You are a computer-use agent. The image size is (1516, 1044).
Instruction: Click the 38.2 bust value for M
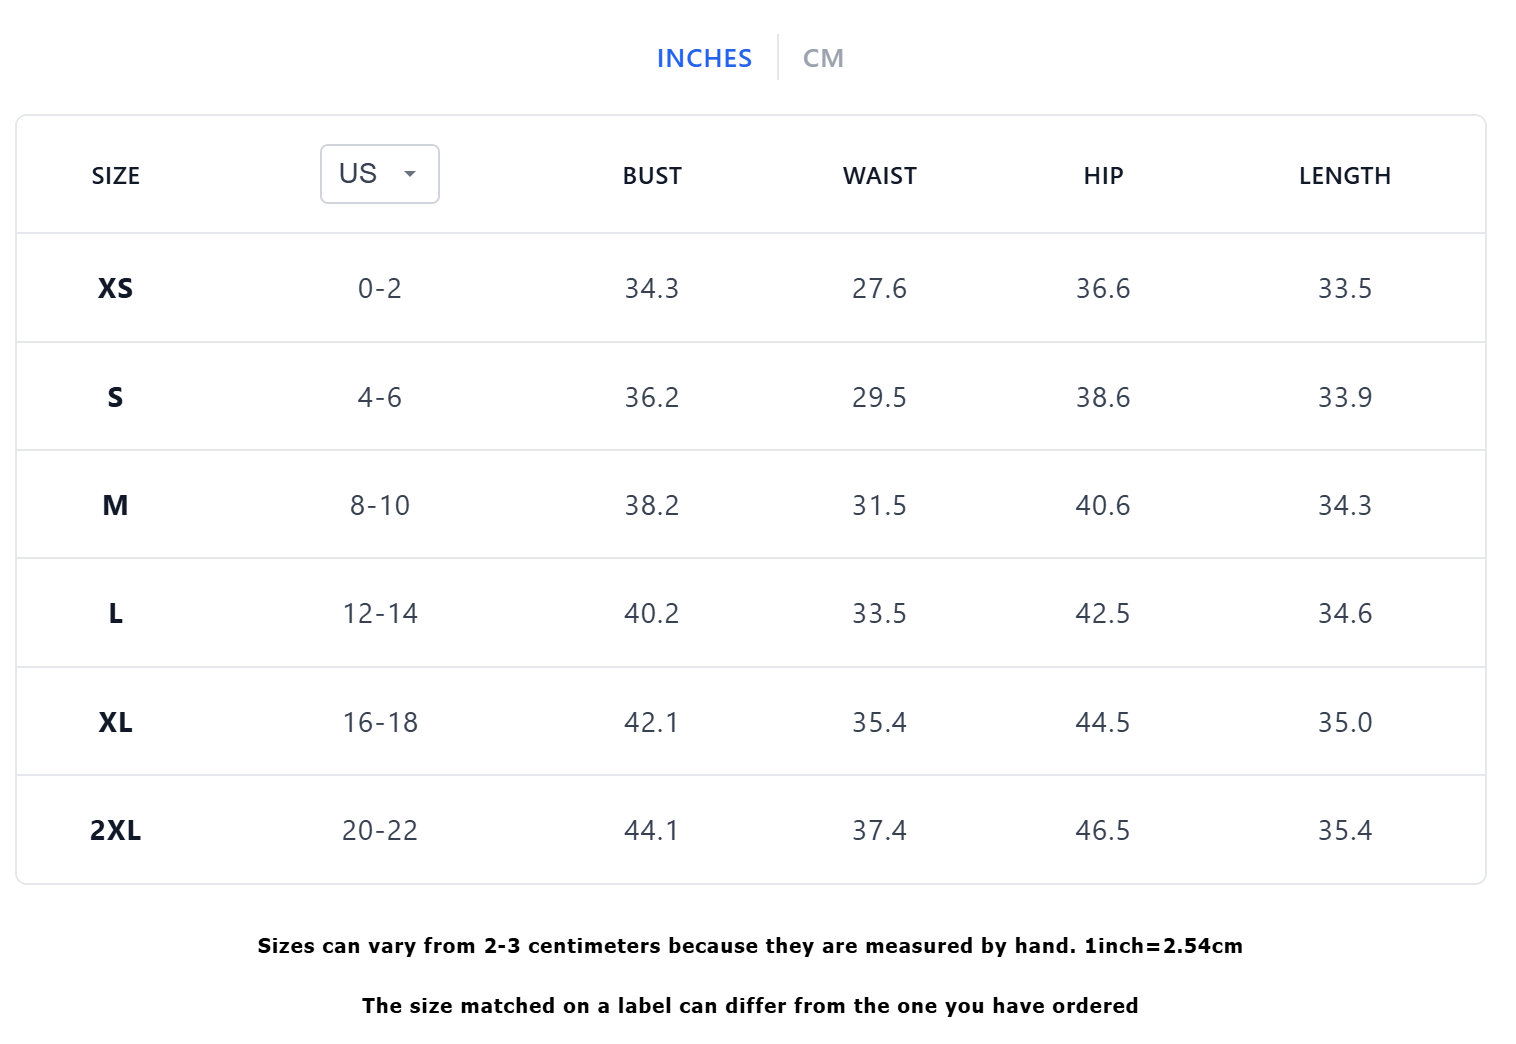(652, 505)
